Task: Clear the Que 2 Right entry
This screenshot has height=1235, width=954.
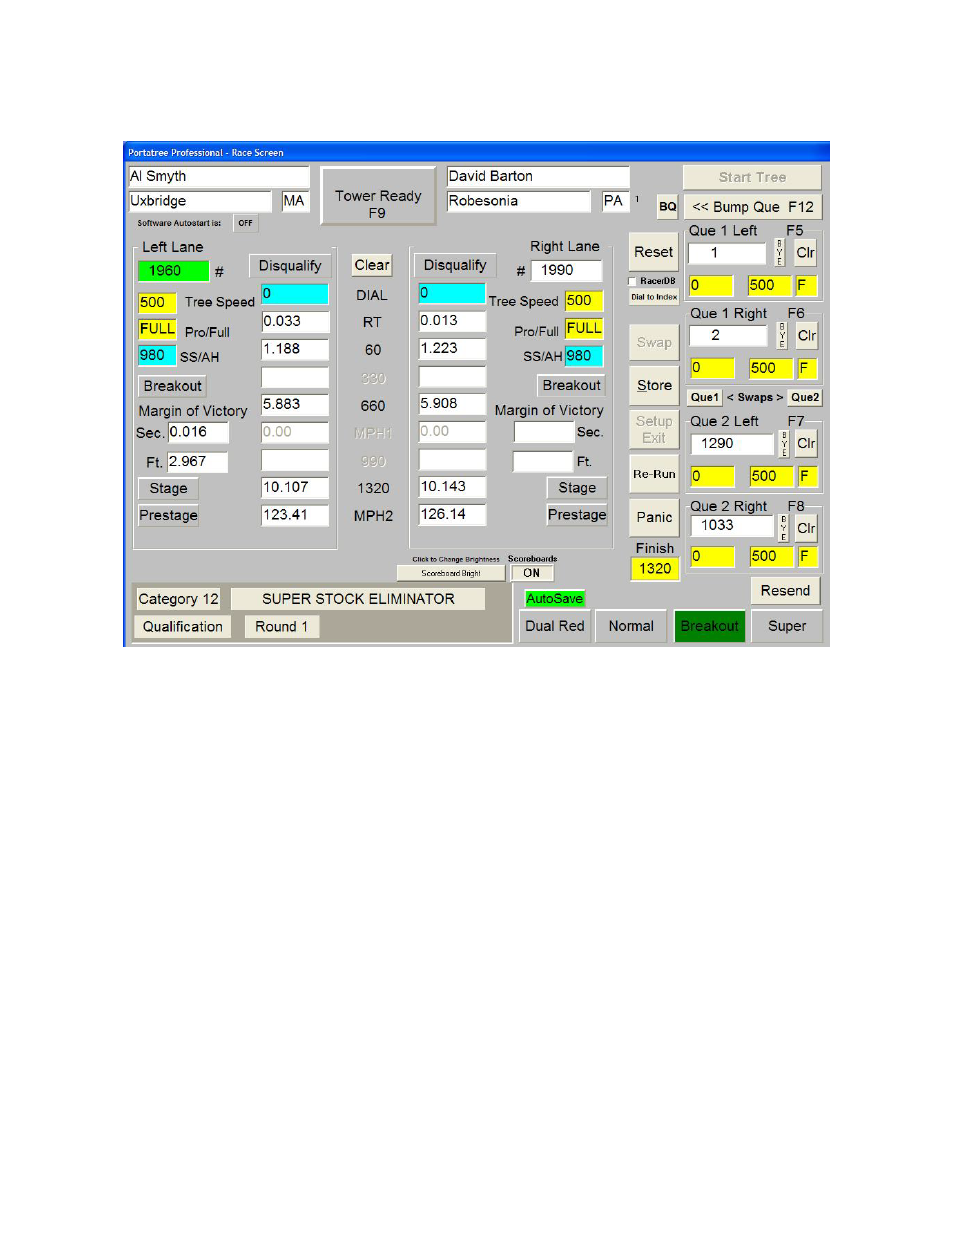Action: 807,528
